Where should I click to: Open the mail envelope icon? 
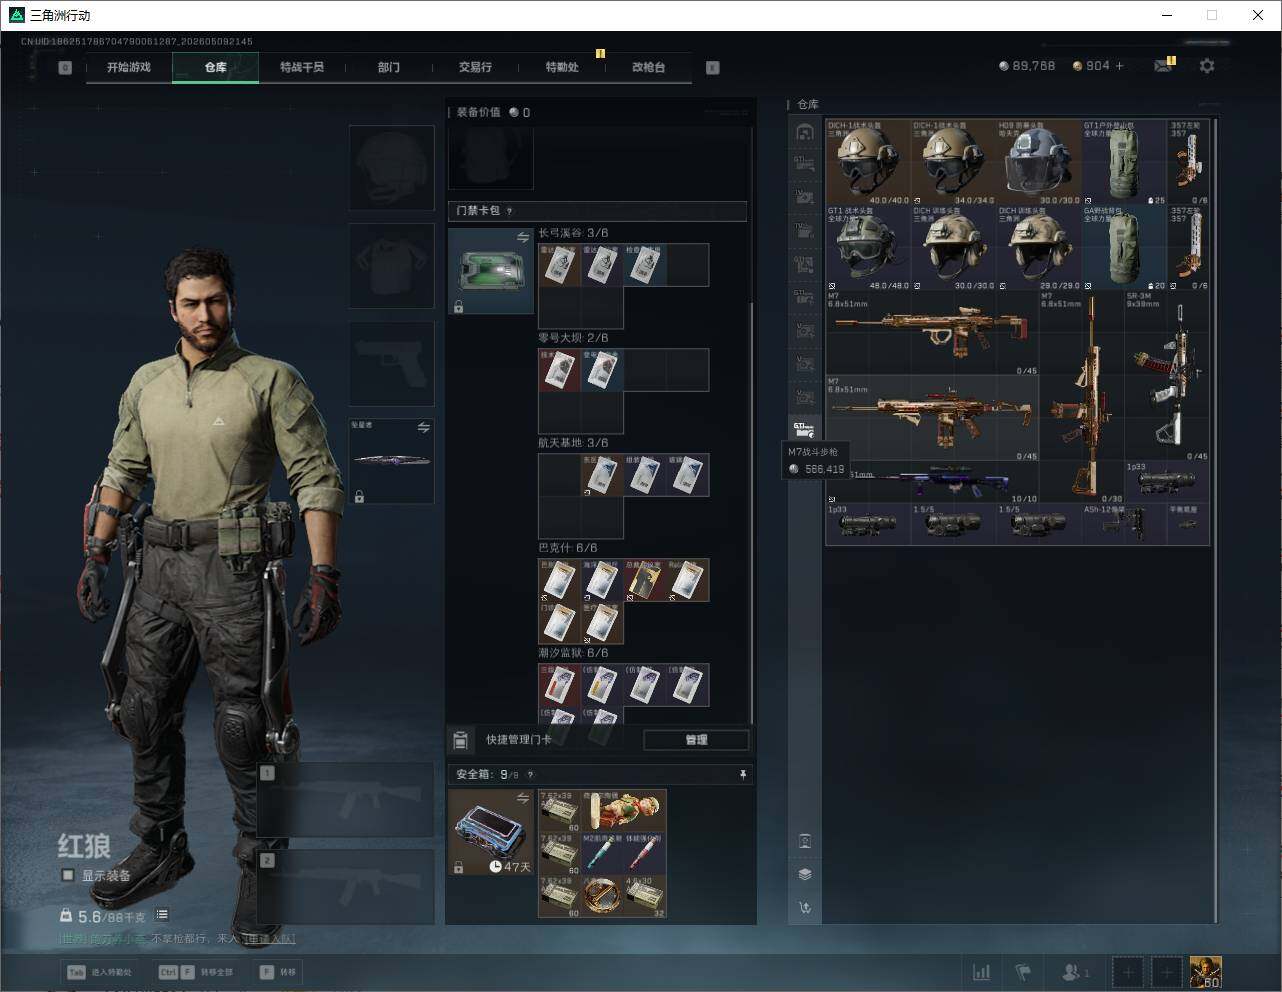point(1162,66)
